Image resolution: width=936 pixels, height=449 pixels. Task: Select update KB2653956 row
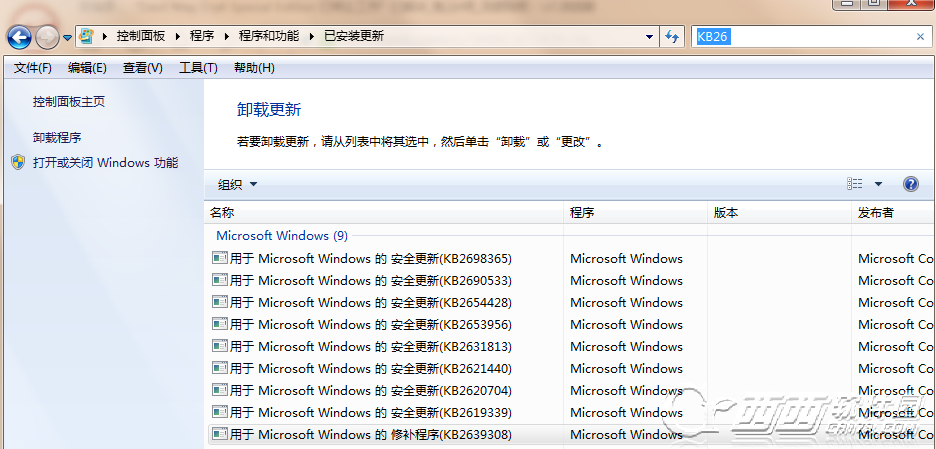pyautogui.click(x=572, y=325)
